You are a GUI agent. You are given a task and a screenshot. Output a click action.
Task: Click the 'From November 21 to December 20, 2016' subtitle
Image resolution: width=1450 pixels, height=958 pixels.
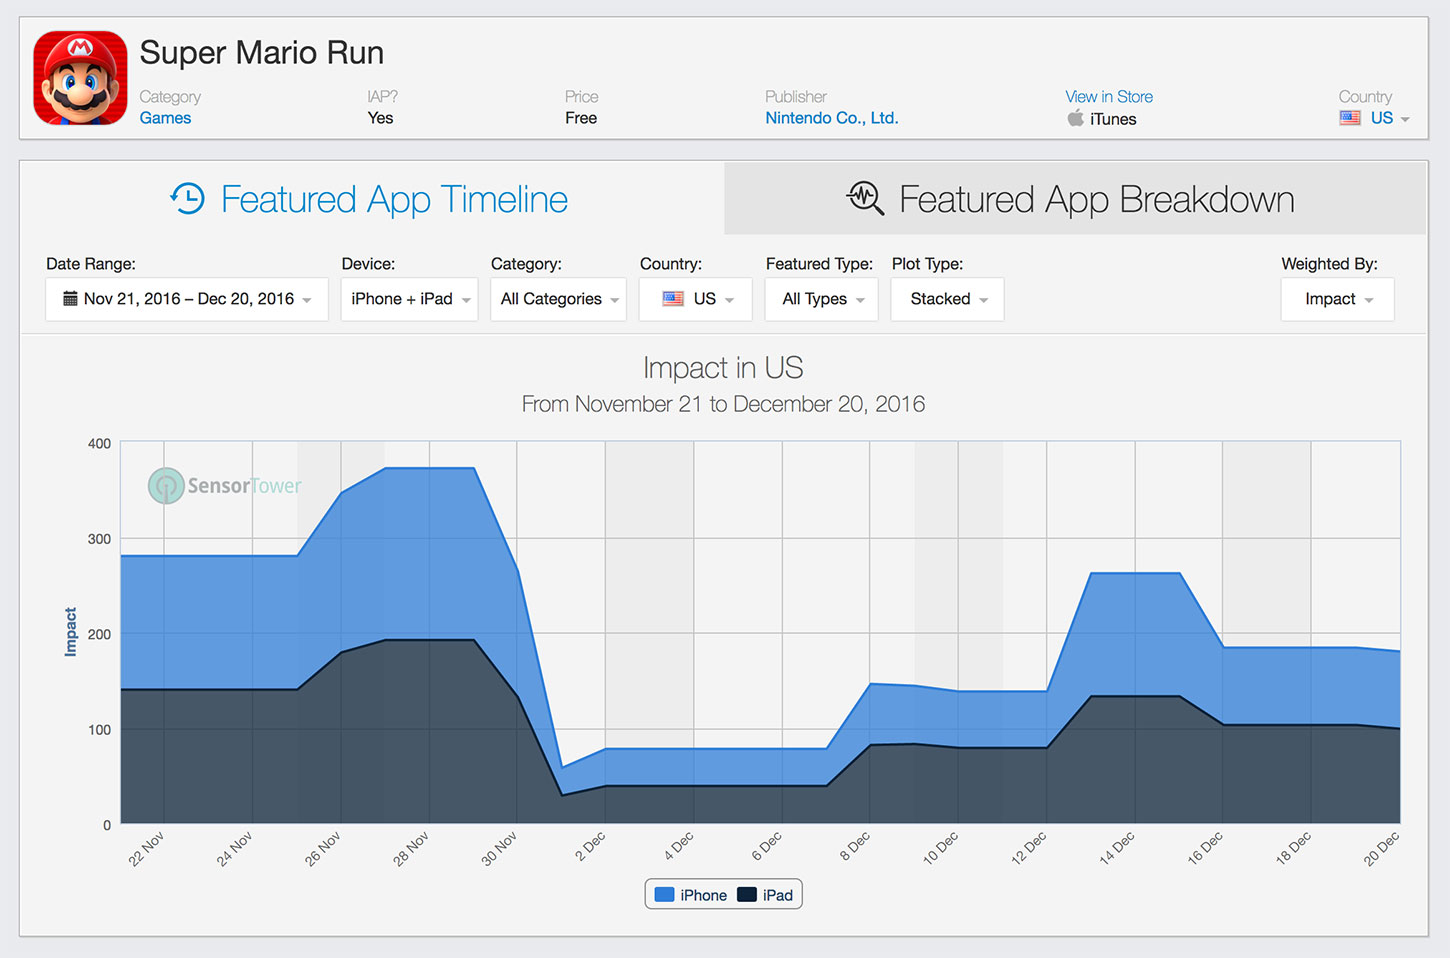[x=723, y=404]
